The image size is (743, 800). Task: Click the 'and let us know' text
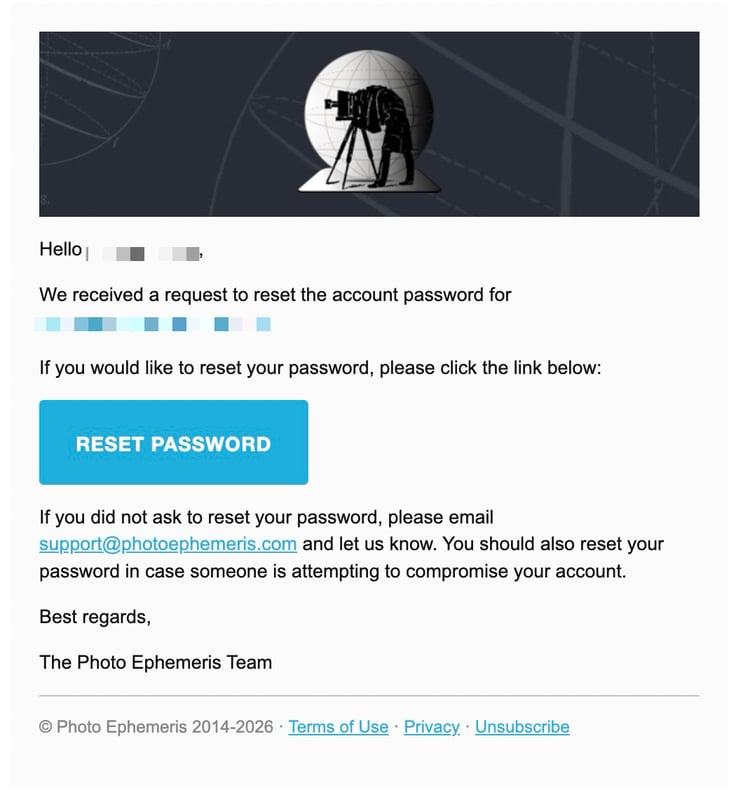369,544
